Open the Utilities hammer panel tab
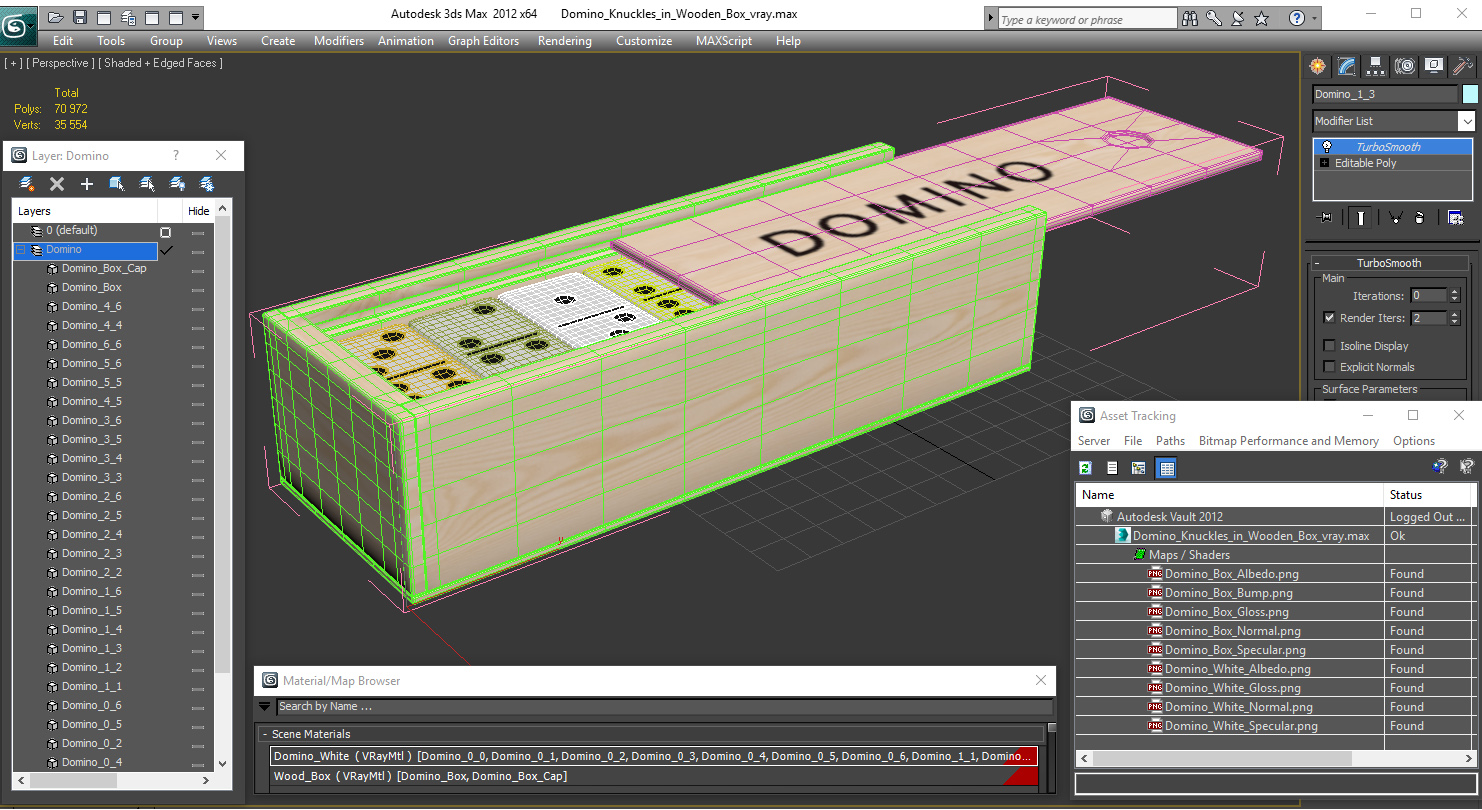The width and height of the screenshot is (1482, 810). coord(1463,66)
